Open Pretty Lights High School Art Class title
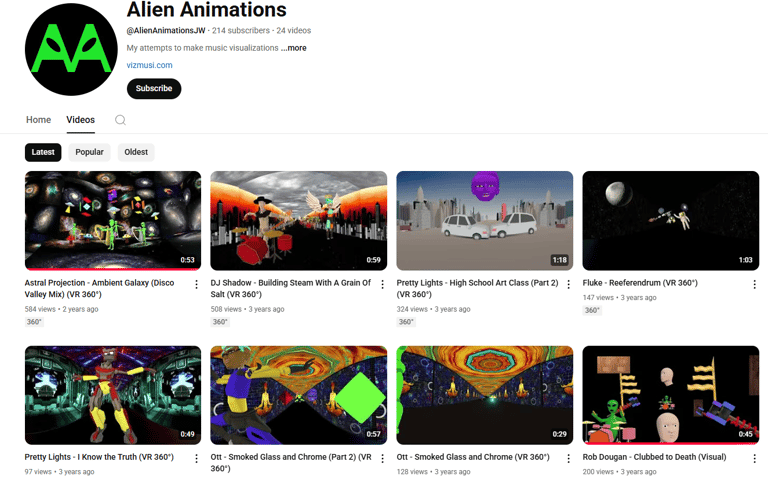The height and width of the screenshot is (478, 768). point(478,288)
